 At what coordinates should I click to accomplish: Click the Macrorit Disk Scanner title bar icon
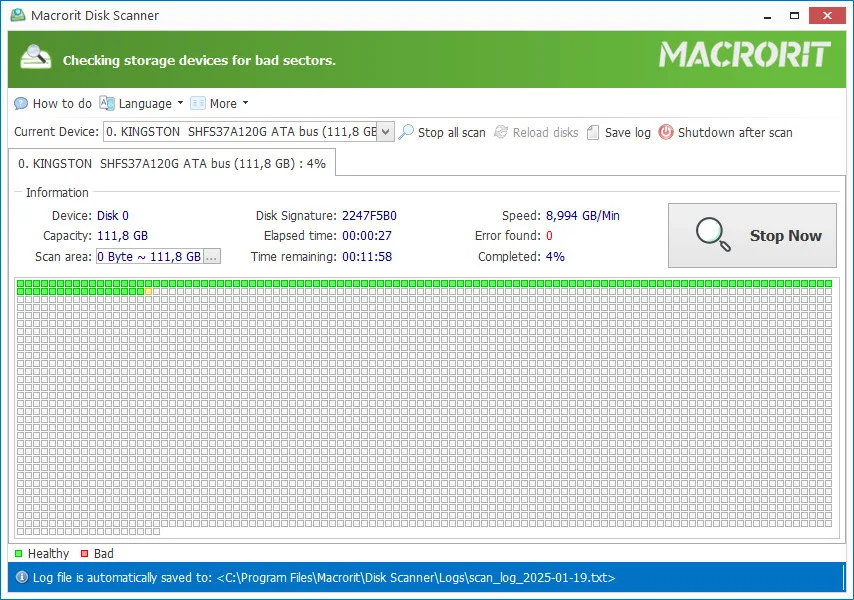pyautogui.click(x=18, y=15)
